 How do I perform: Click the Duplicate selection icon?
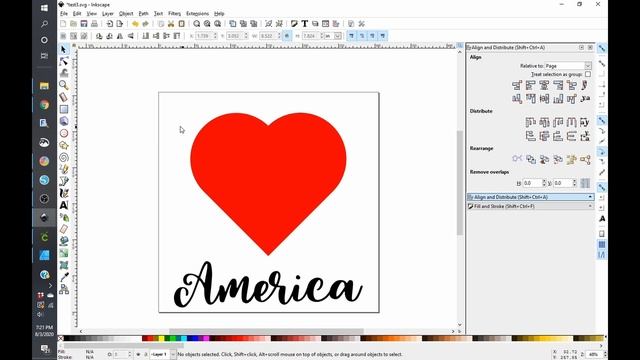pyautogui.click(x=233, y=24)
